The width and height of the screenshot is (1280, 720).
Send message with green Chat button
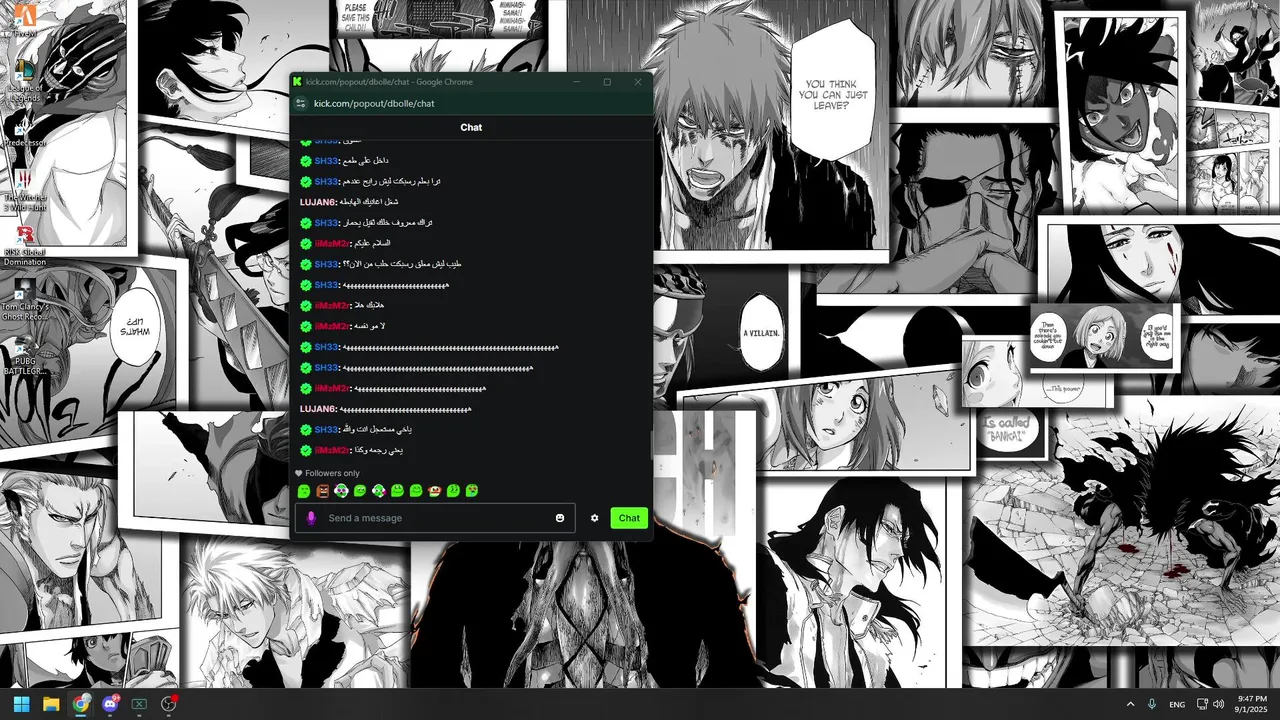(629, 518)
